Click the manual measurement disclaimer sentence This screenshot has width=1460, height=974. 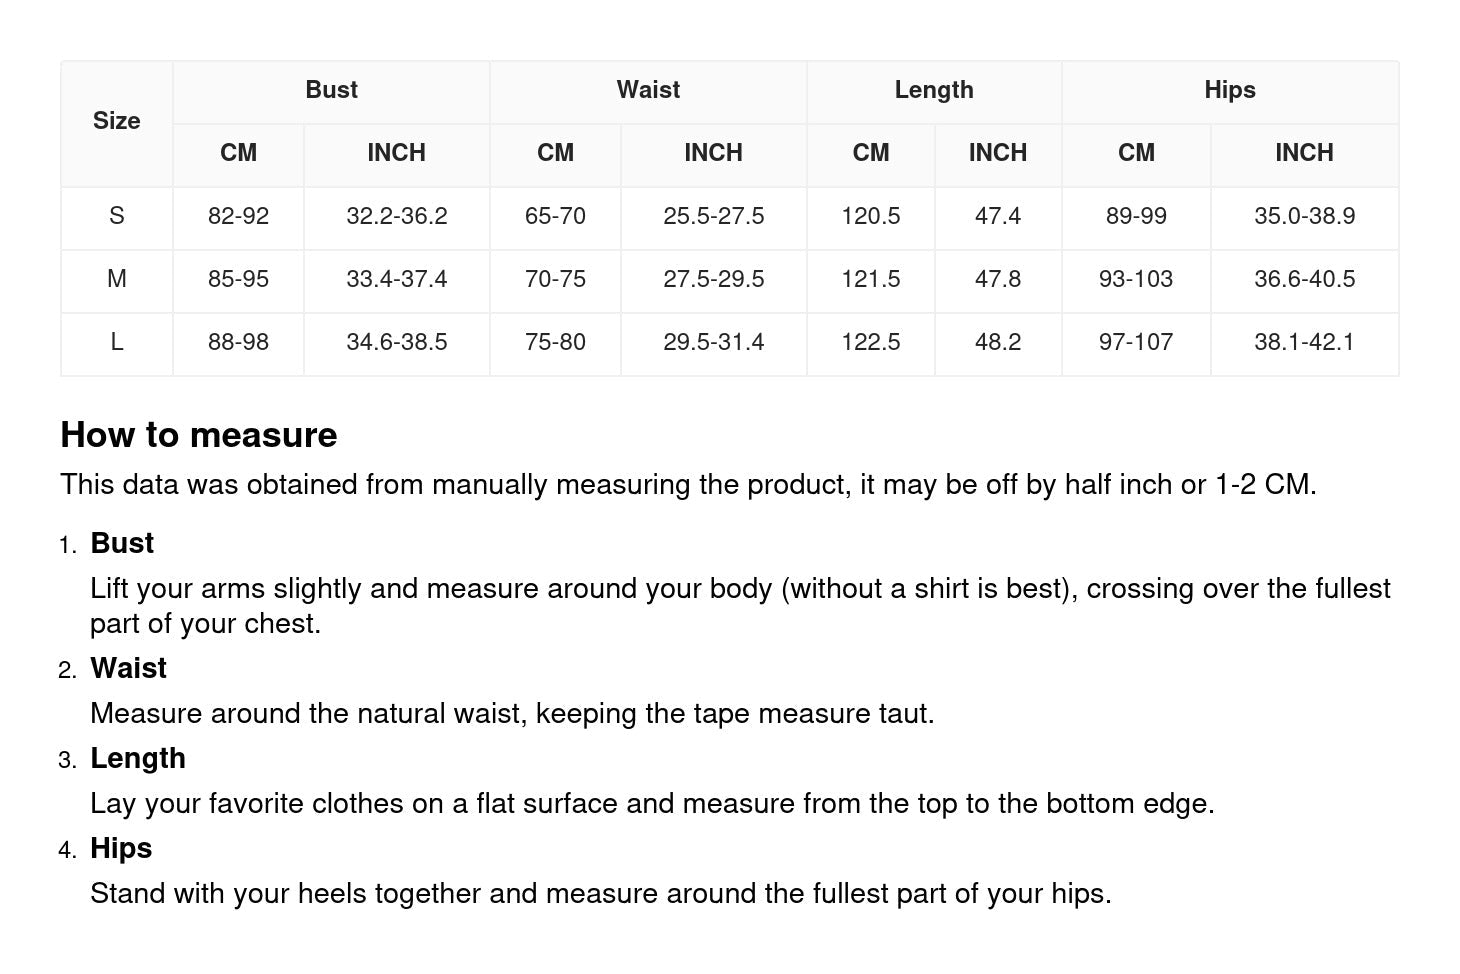pos(688,485)
